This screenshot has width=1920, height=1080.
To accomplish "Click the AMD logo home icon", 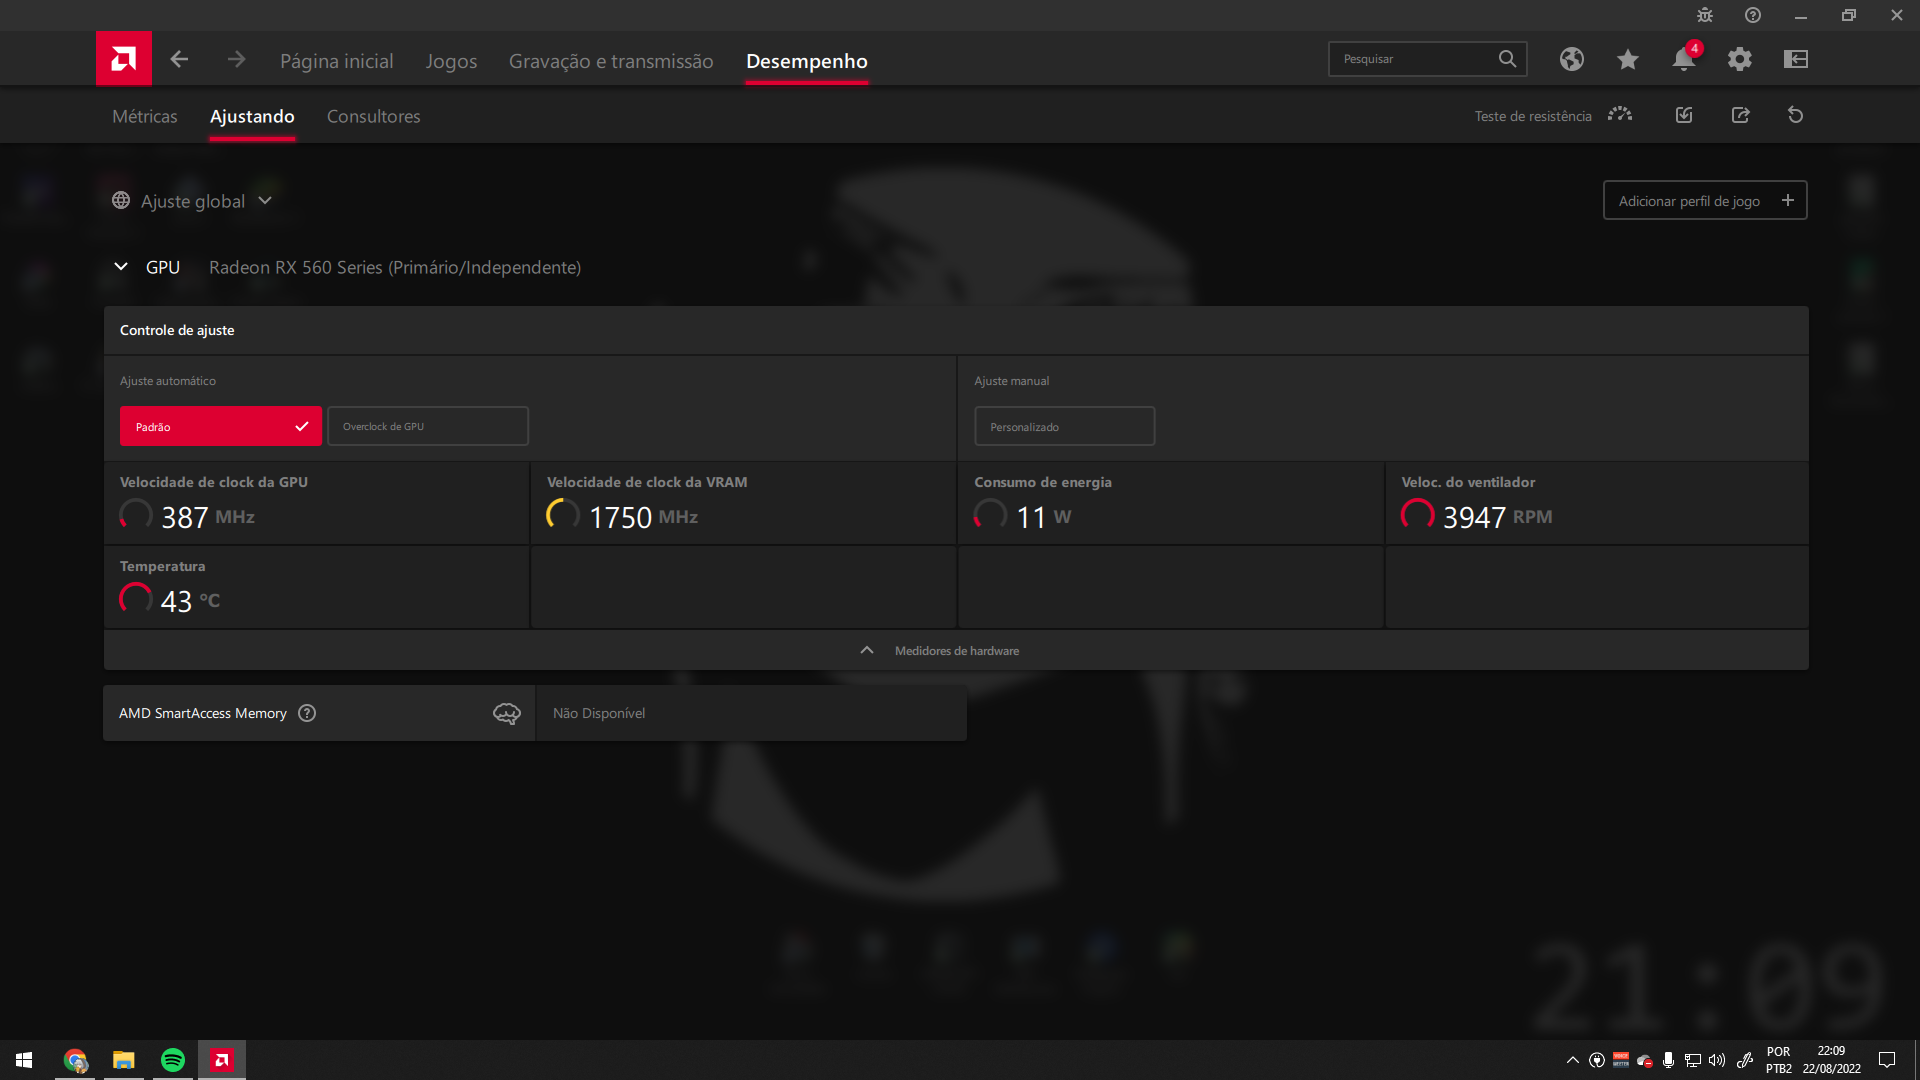I will tap(124, 59).
